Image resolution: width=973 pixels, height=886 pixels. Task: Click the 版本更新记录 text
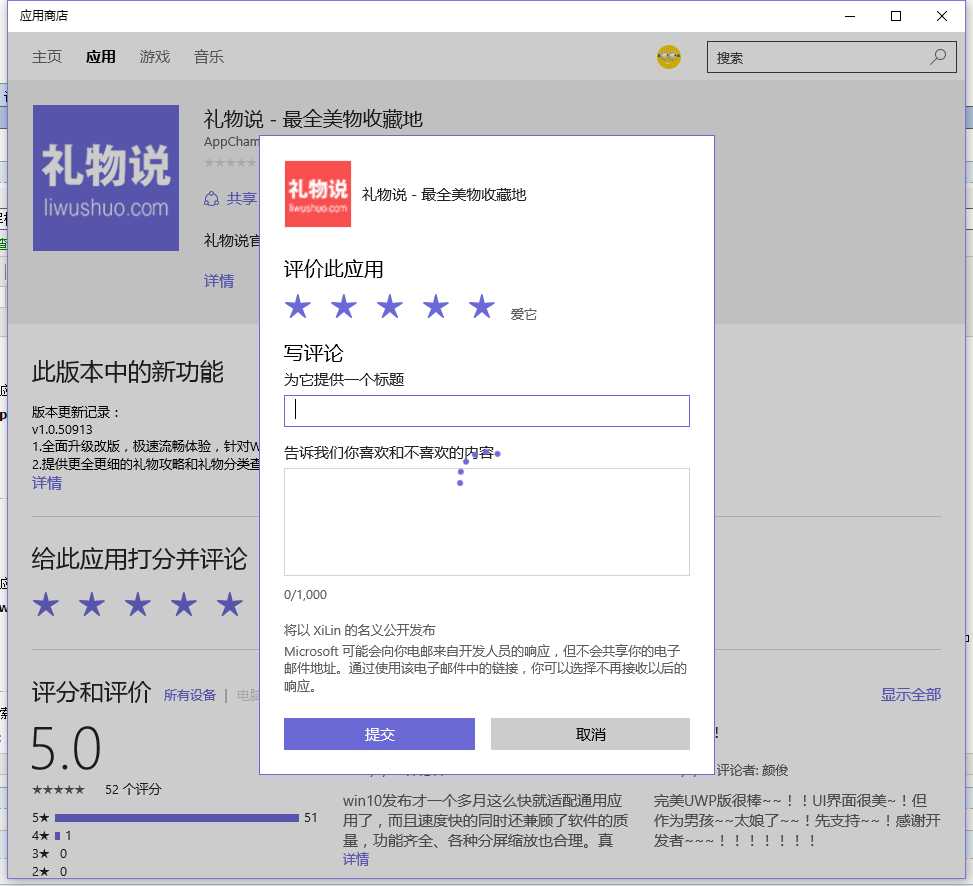(x=75, y=412)
